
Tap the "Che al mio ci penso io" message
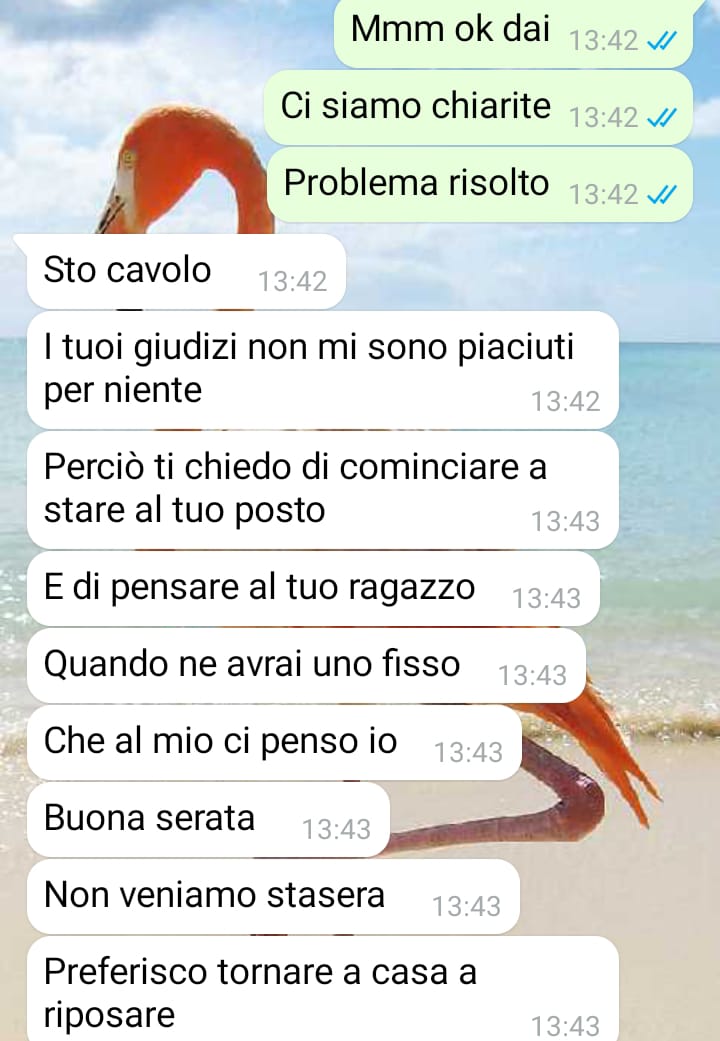tap(274, 743)
